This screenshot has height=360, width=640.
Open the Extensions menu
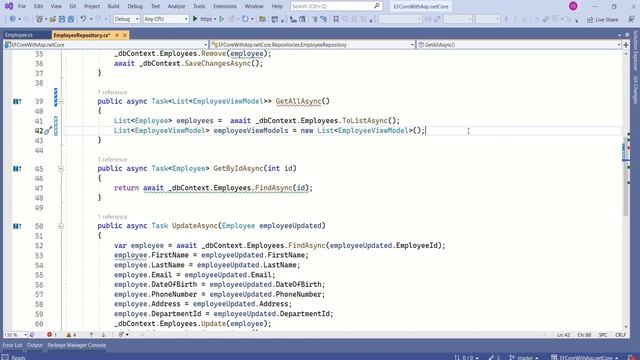point(224,7)
